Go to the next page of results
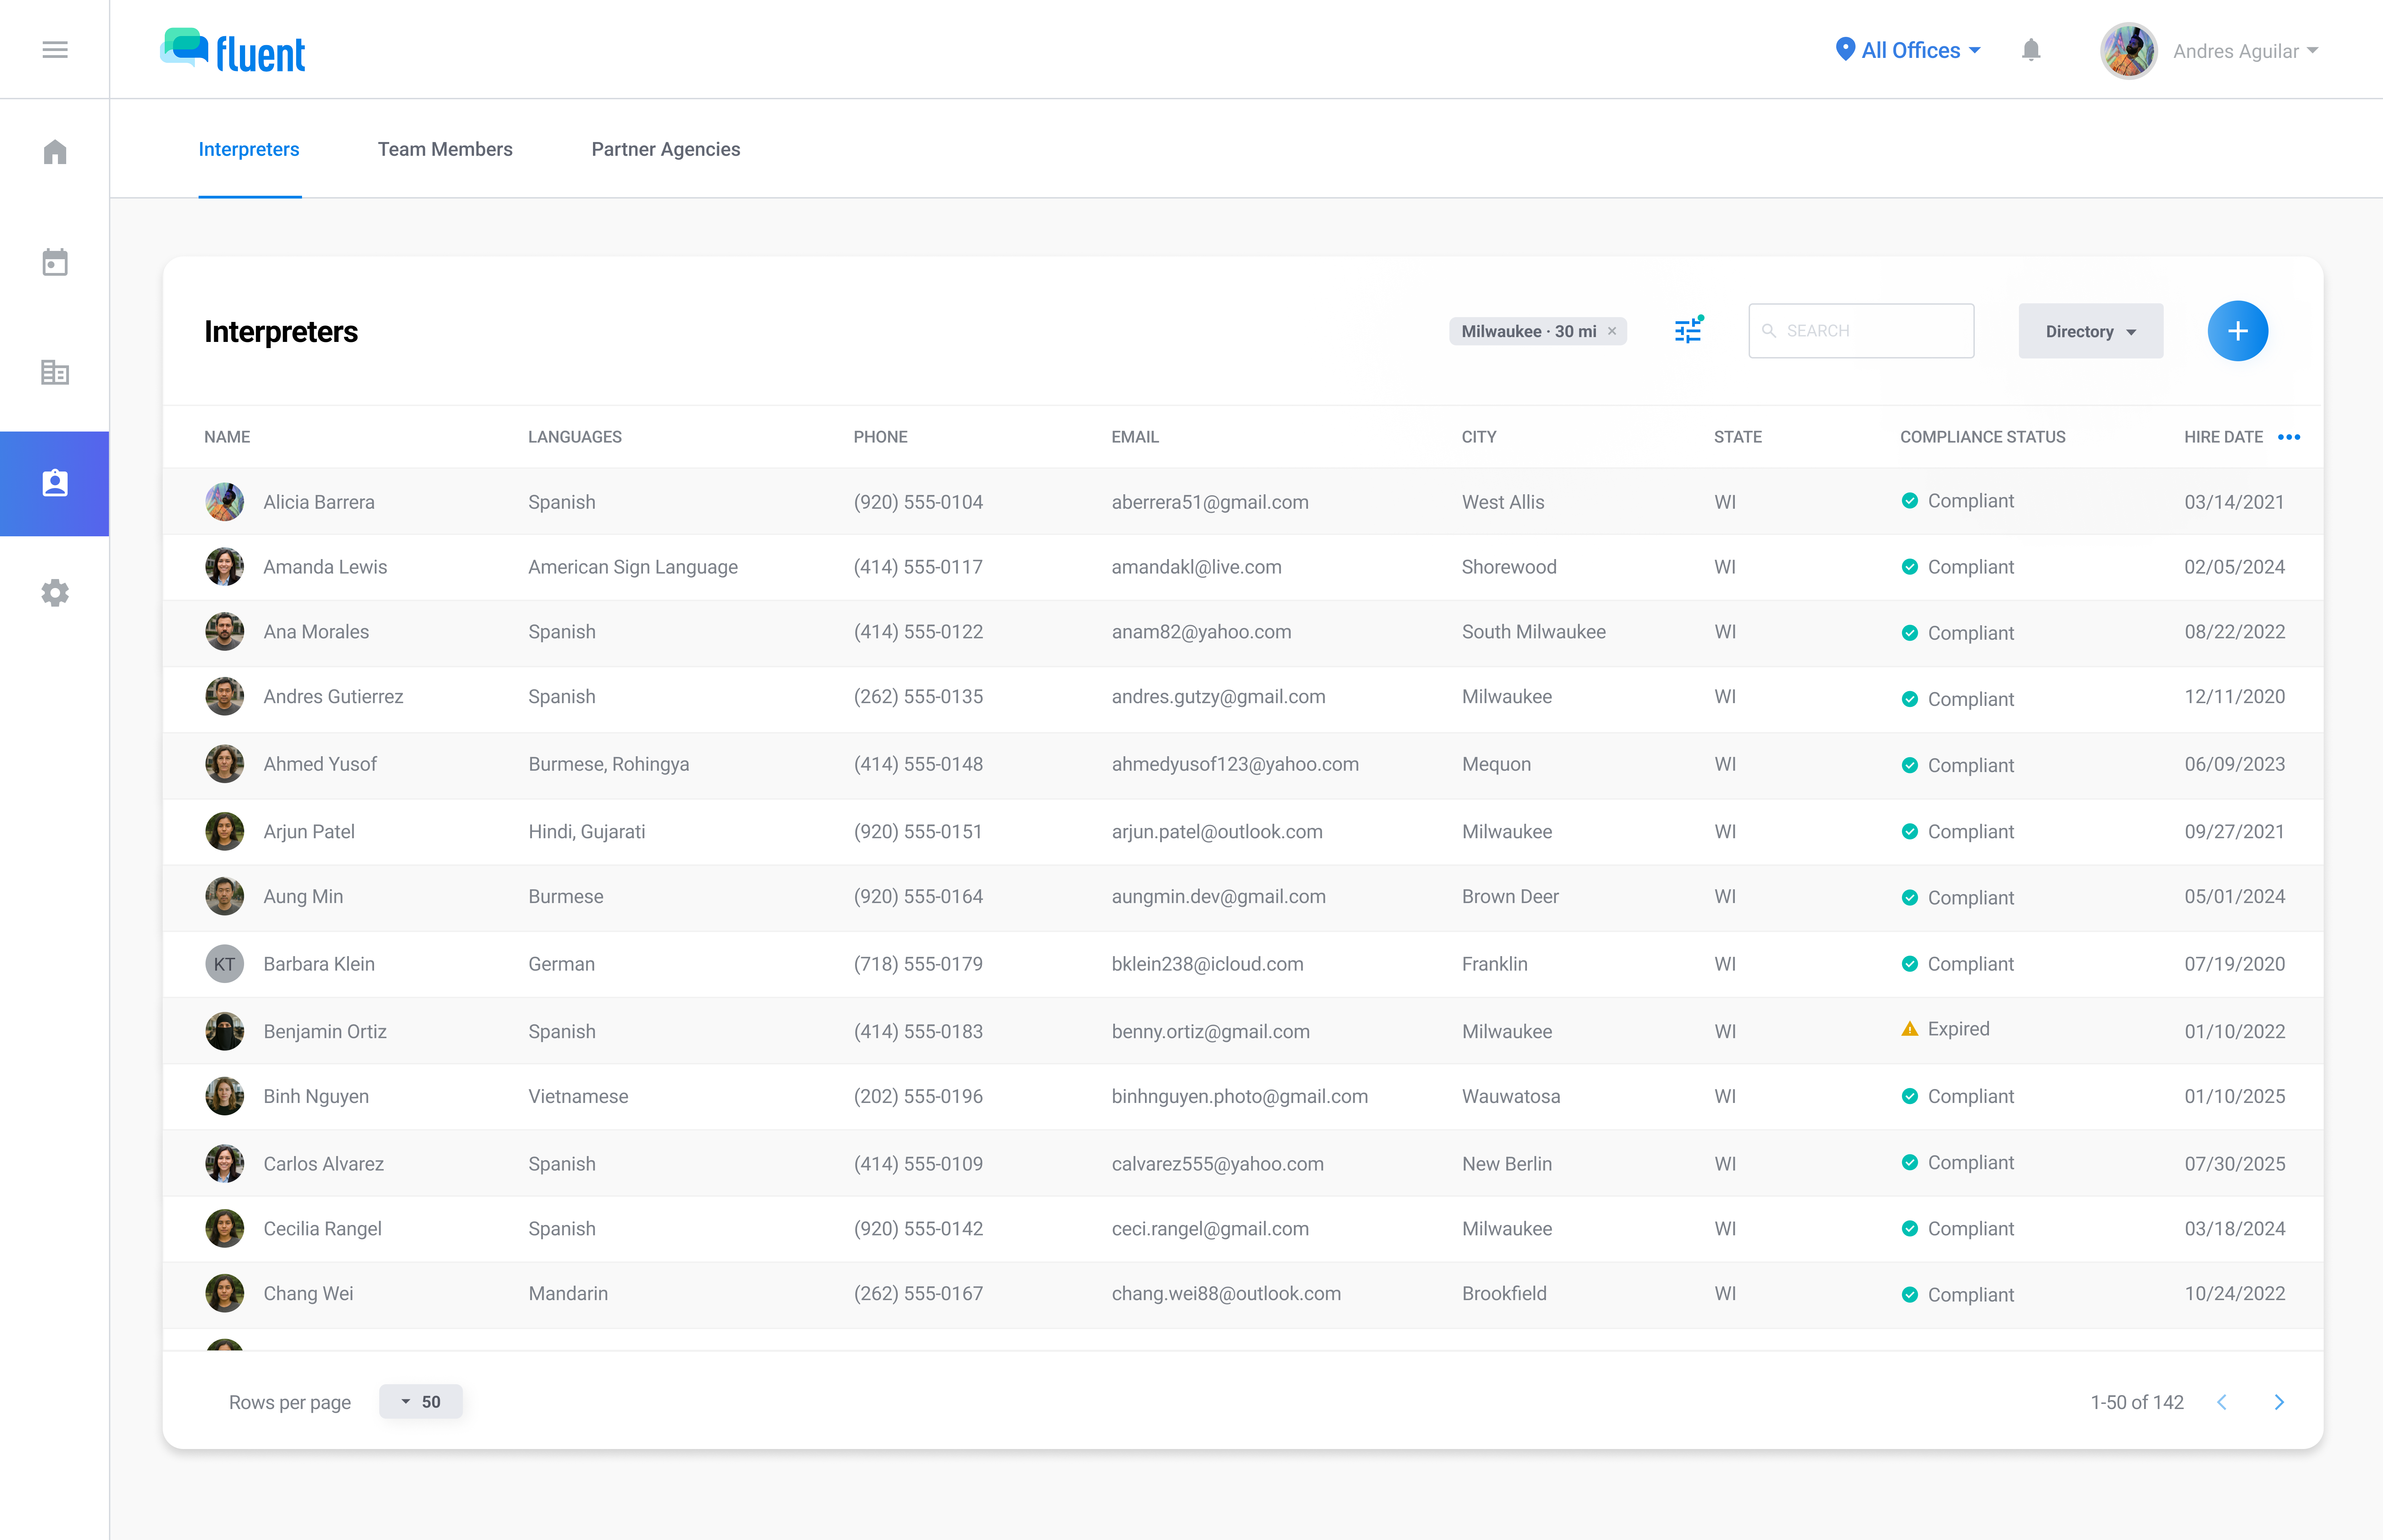 coord(2280,1402)
